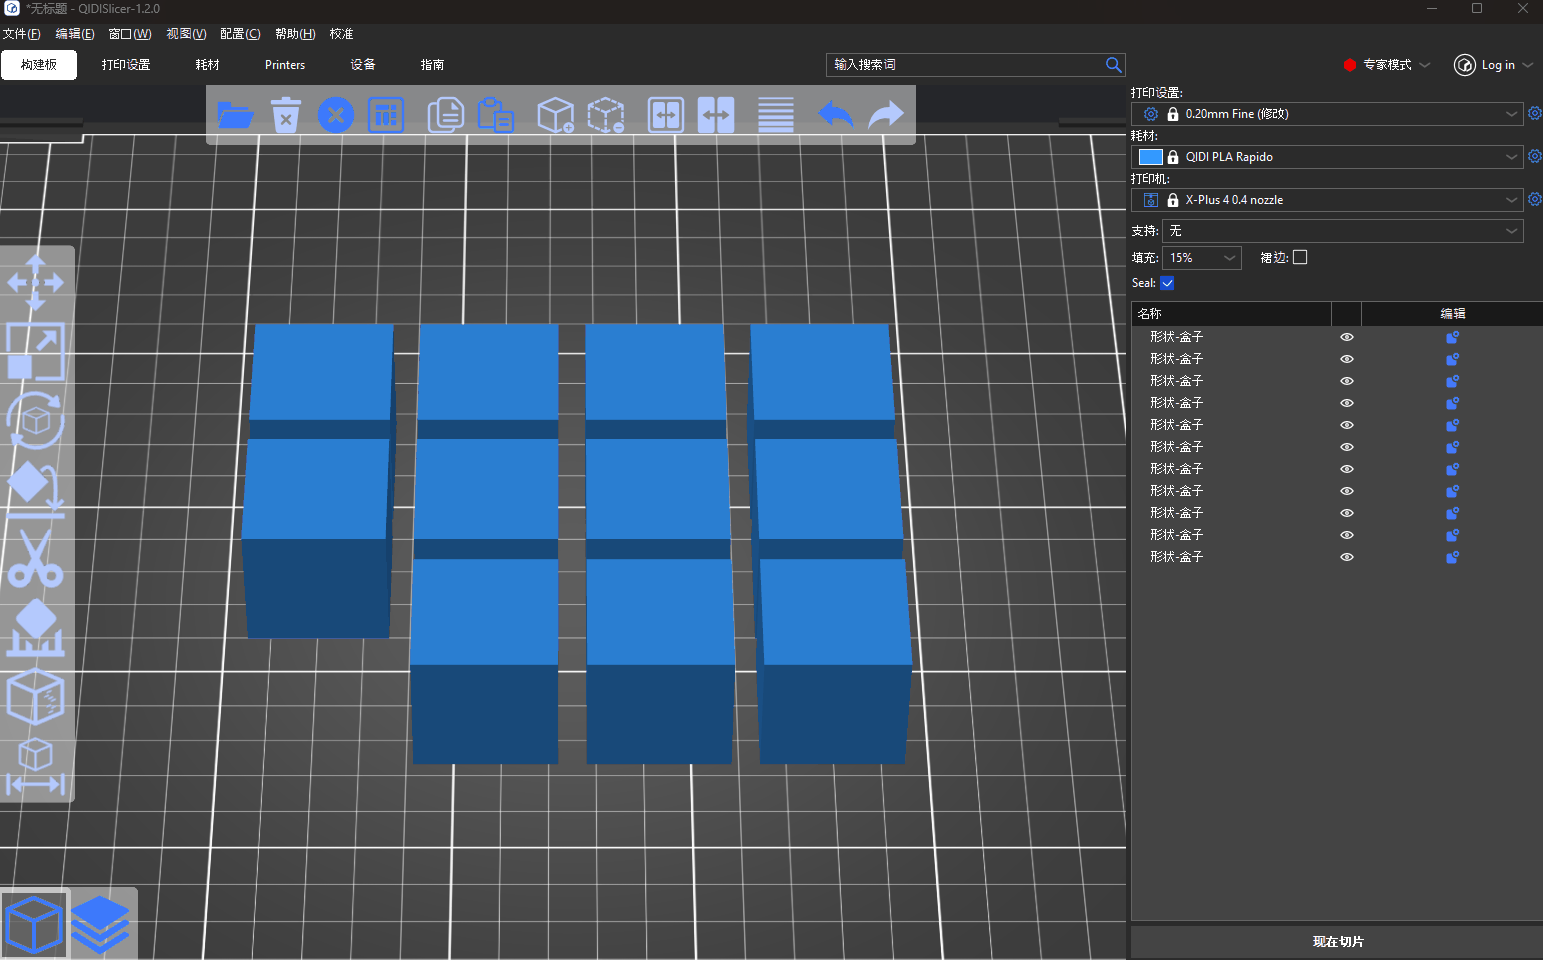Switch to sliced layers preview icon
1543x960 pixels.
tap(101, 925)
